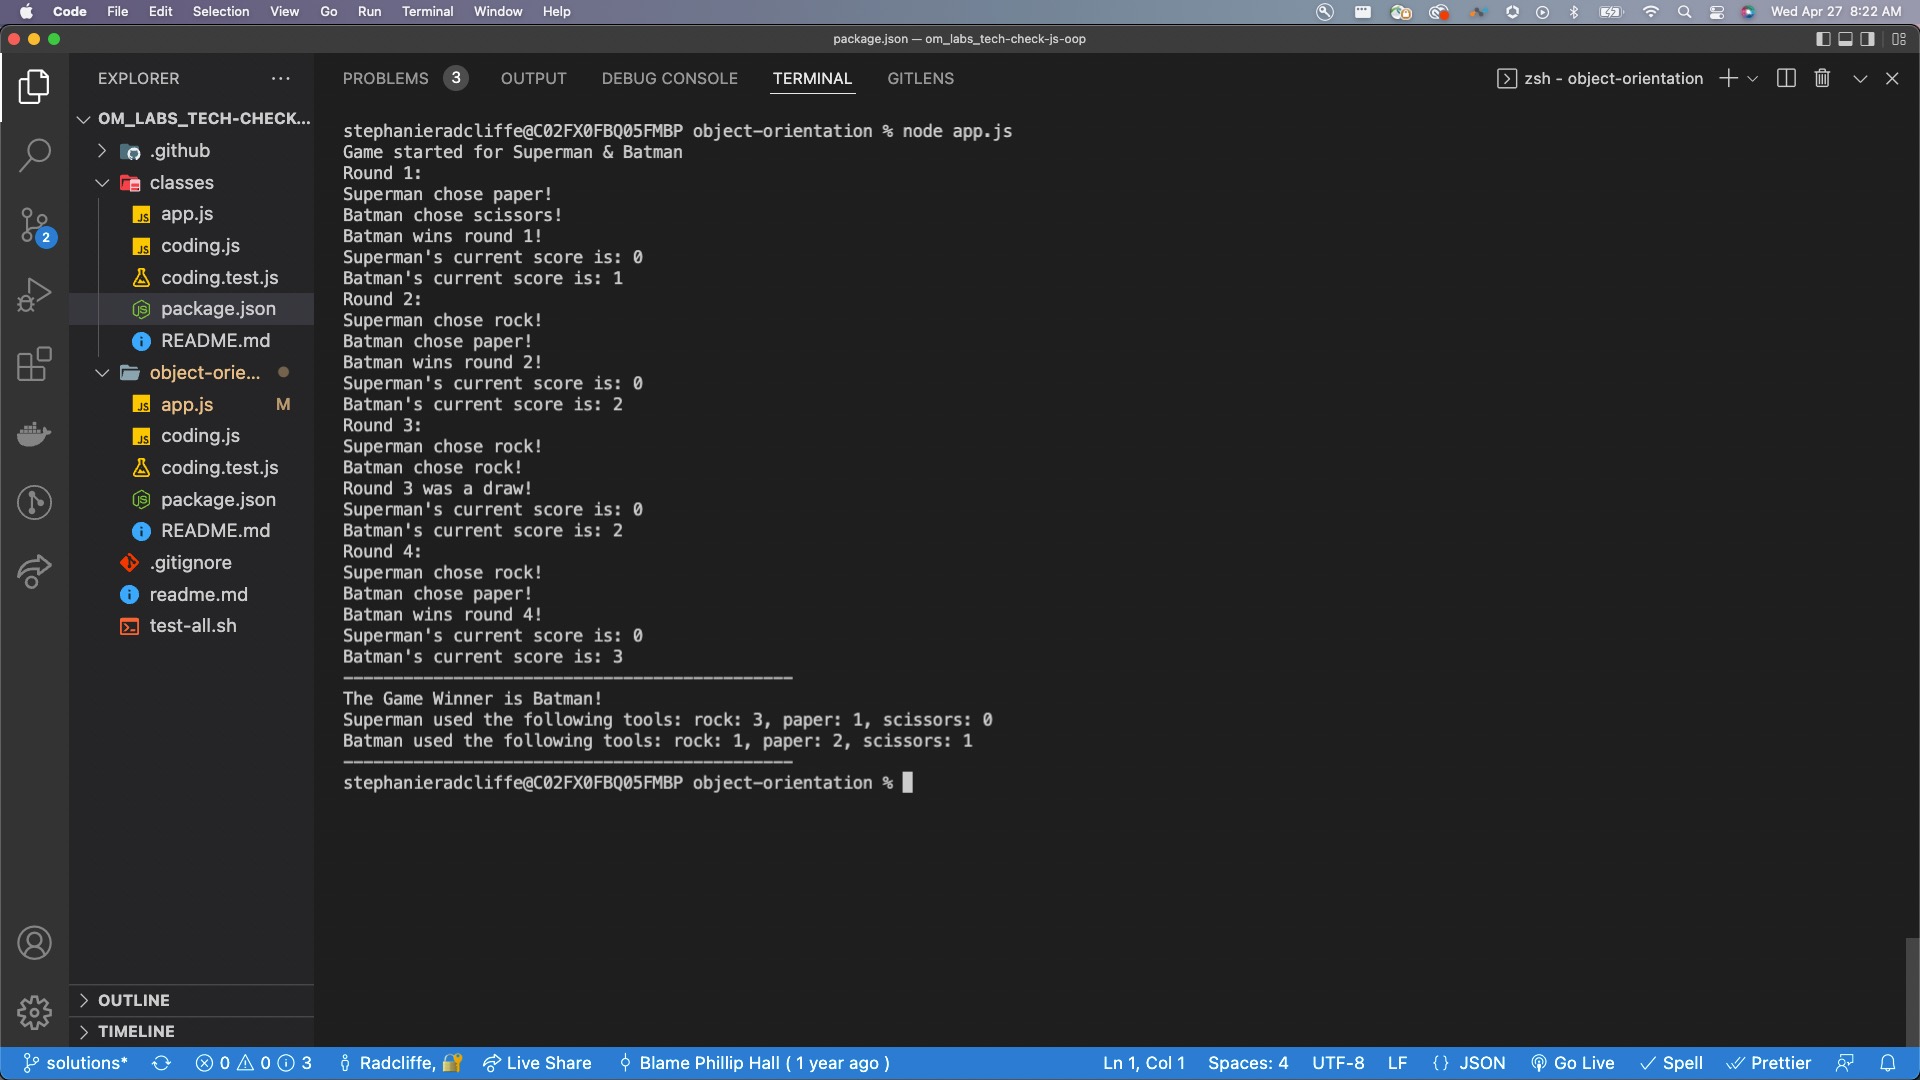Open the Run and Debug view
The image size is (1920, 1080).
[x=34, y=295]
